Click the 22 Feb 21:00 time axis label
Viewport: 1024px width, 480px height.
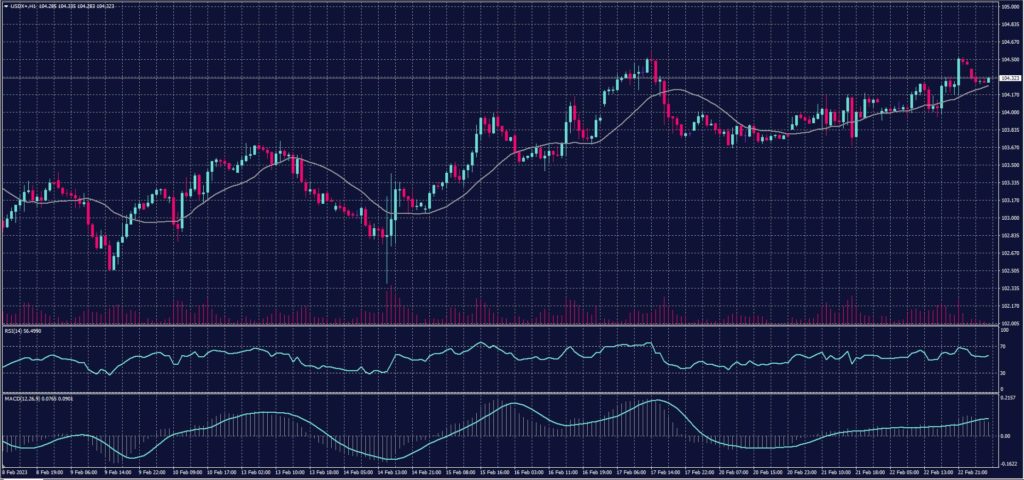tap(972, 470)
